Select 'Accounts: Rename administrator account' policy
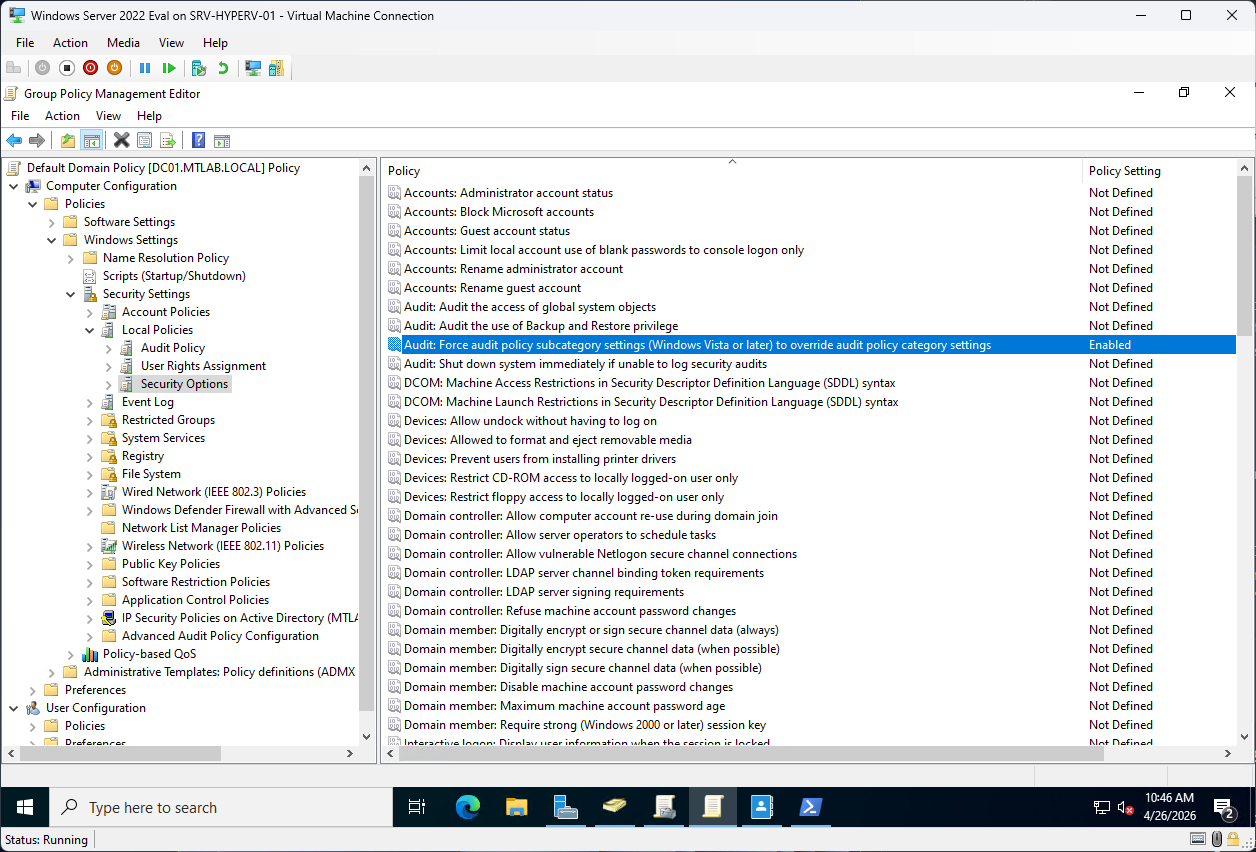Viewport: 1256px width, 852px height. click(x=513, y=269)
